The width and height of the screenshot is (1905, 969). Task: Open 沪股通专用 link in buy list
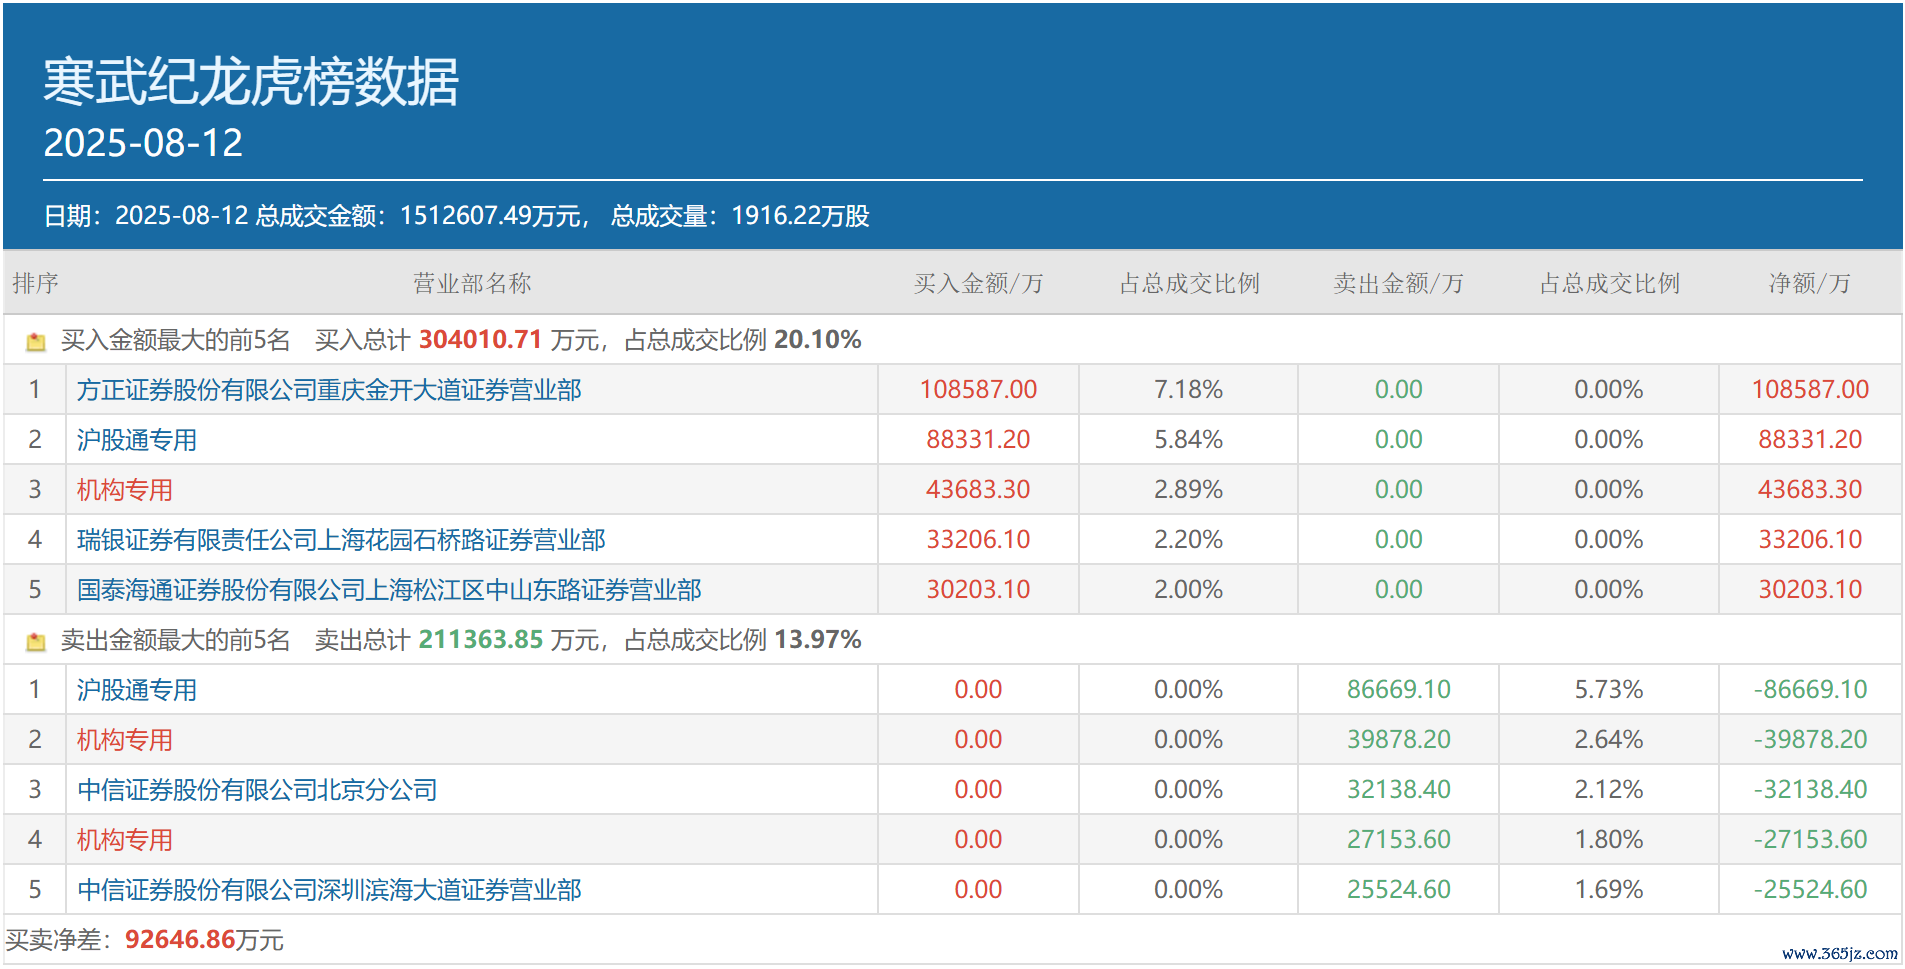(x=137, y=440)
